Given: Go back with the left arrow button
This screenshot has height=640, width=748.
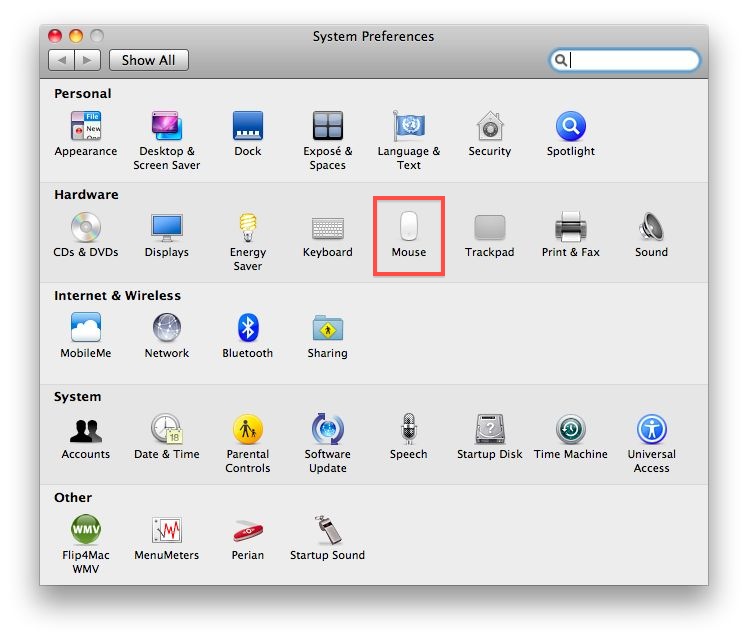Looking at the screenshot, I should click(61, 60).
